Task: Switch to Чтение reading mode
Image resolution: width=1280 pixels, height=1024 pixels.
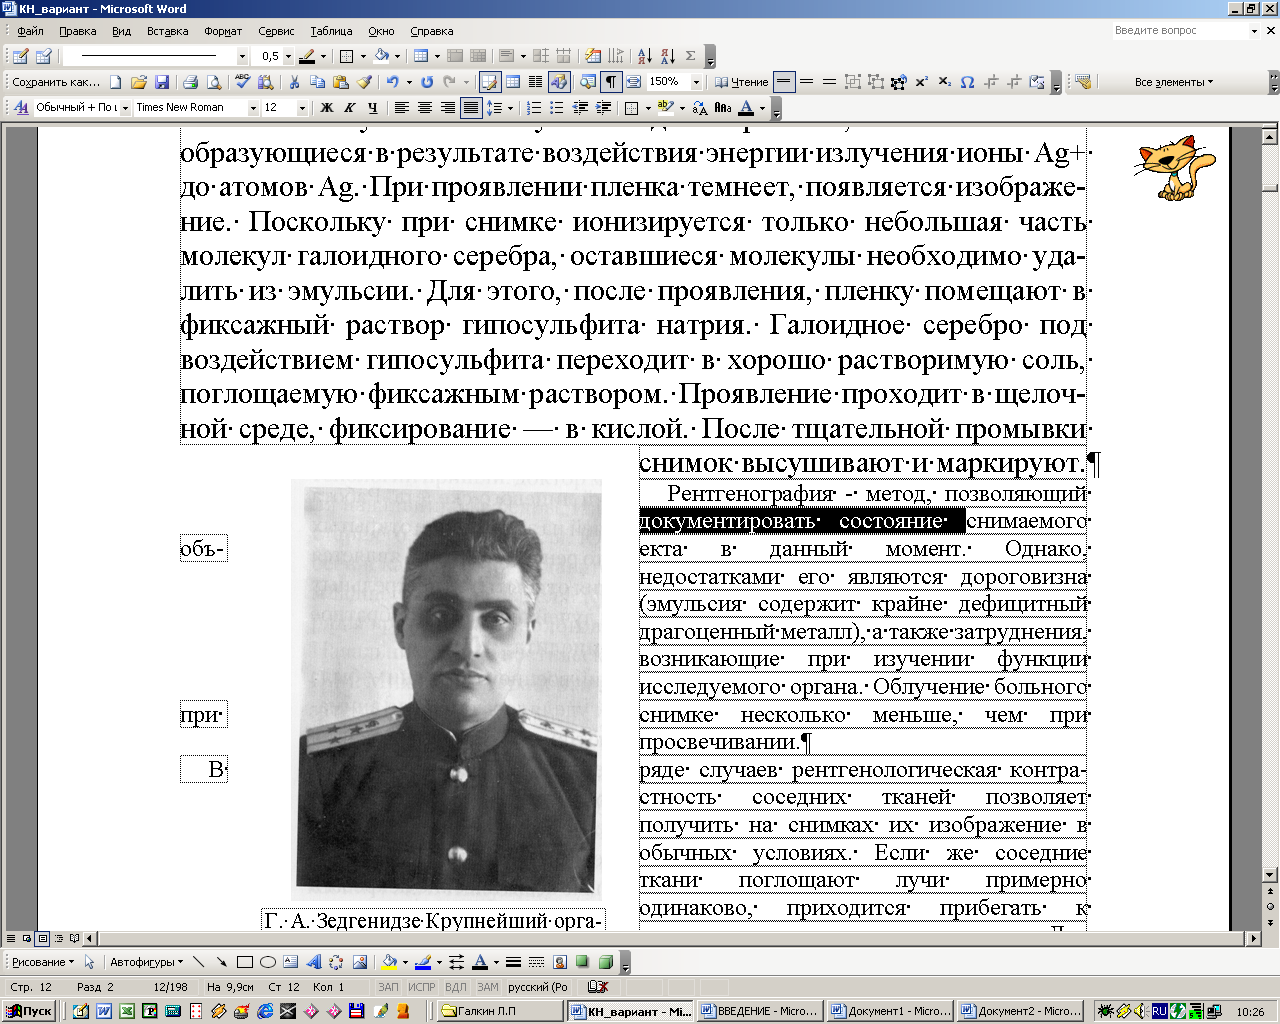Action: click(x=741, y=82)
